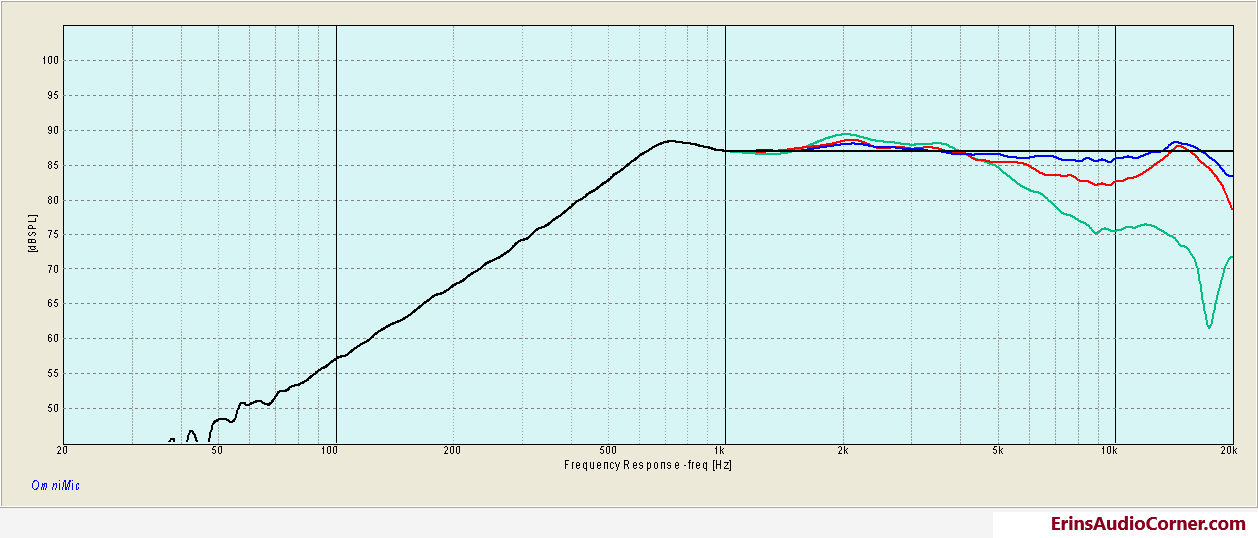Viewport: 1258px width, 538px height.
Task: Click the 100 dB y-axis value
Action: (52, 61)
